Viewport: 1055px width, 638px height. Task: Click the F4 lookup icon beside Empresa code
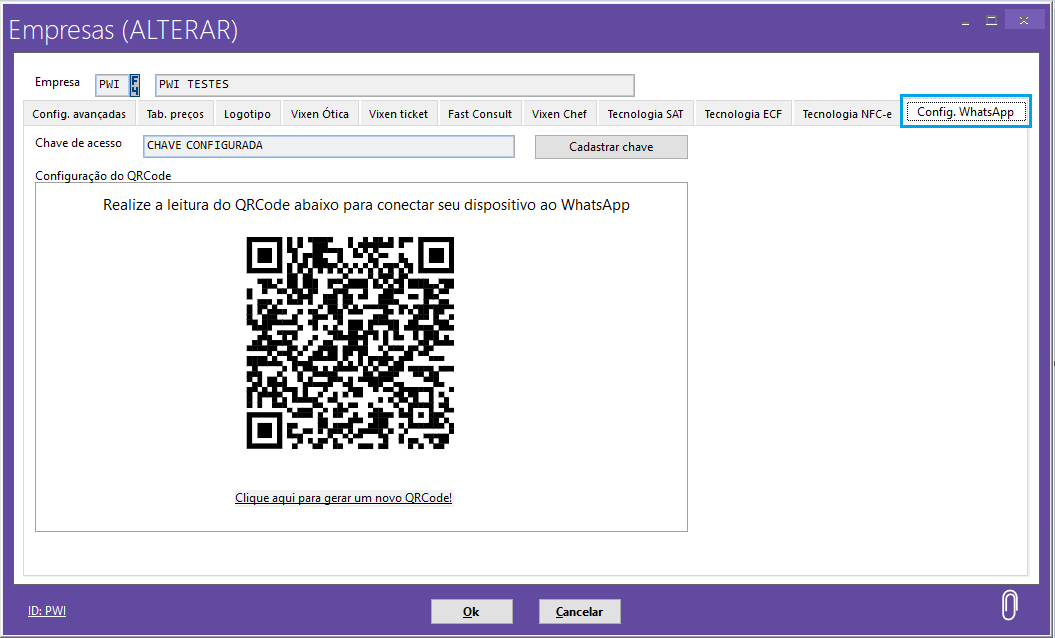click(135, 85)
